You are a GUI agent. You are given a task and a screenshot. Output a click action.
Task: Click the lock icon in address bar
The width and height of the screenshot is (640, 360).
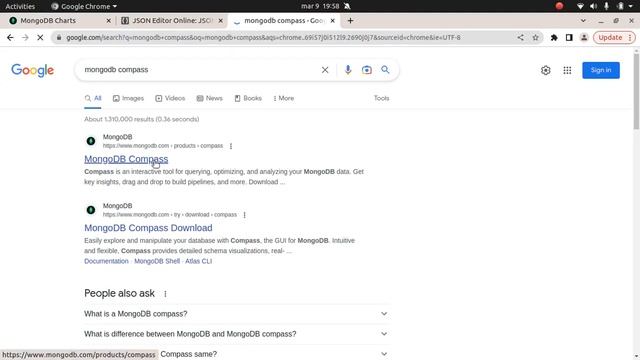pyautogui.click(x=59, y=38)
